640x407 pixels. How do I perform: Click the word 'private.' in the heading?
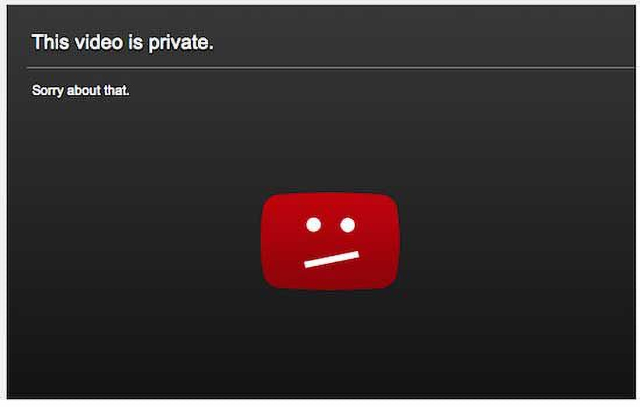(x=180, y=43)
